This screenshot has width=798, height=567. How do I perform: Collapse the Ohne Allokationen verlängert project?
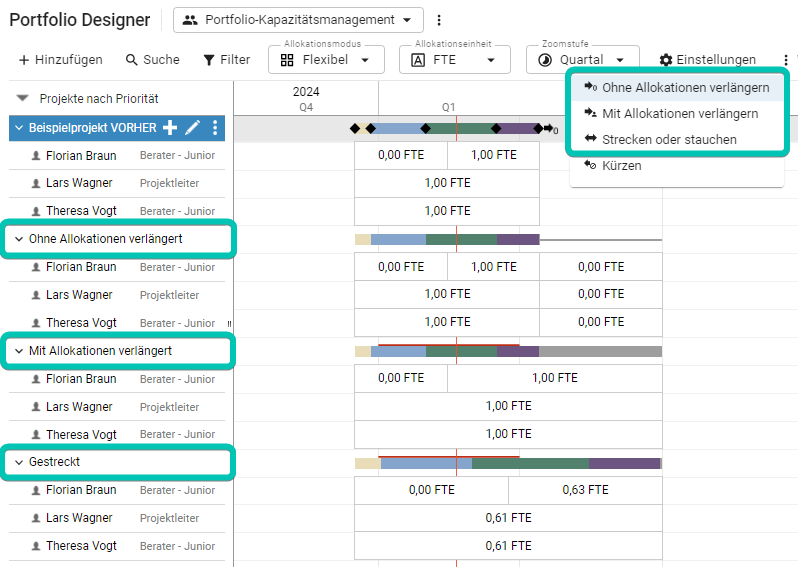[x=19, y=239]
